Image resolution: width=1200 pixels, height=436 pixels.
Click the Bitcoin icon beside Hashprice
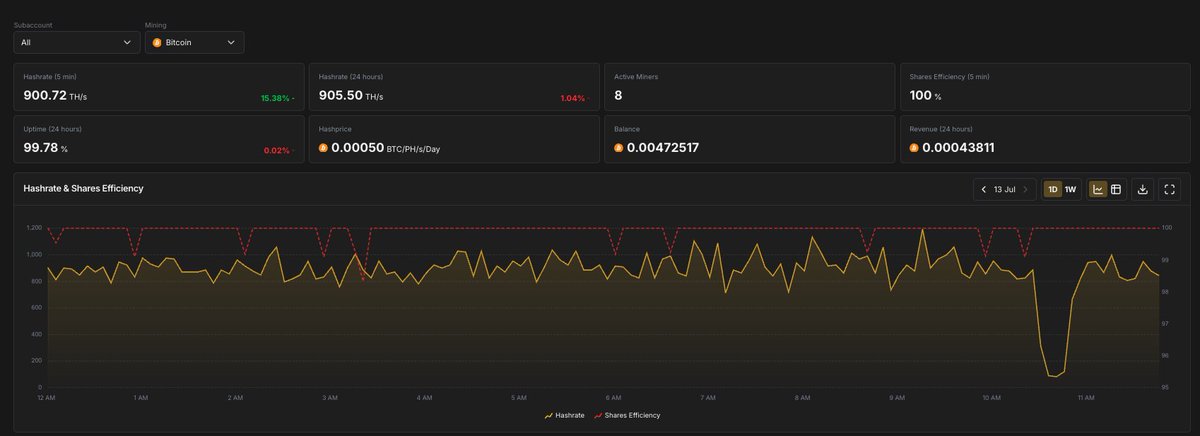pyautogui.click(x=323, y=147)
